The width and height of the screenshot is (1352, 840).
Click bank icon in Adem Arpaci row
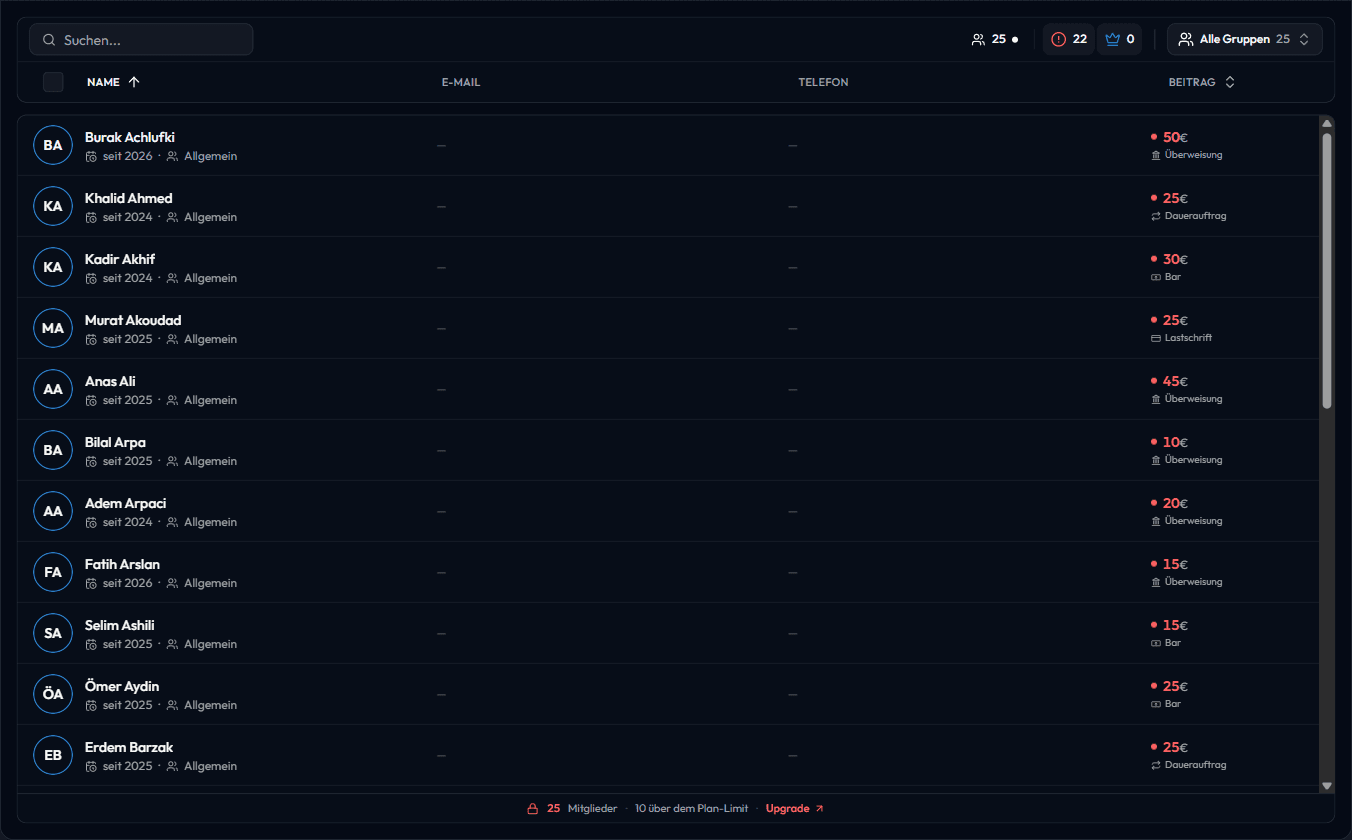[x=1156, y=521]
